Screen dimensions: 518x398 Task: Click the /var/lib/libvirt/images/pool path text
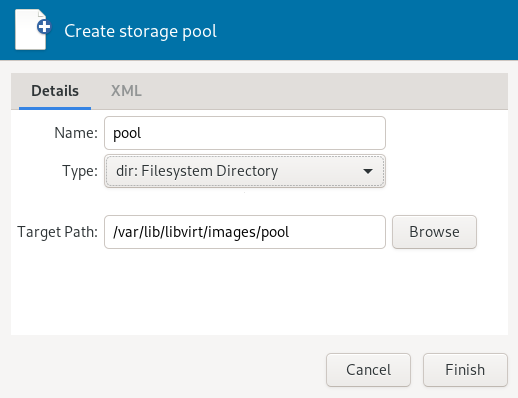pos(201,232)
